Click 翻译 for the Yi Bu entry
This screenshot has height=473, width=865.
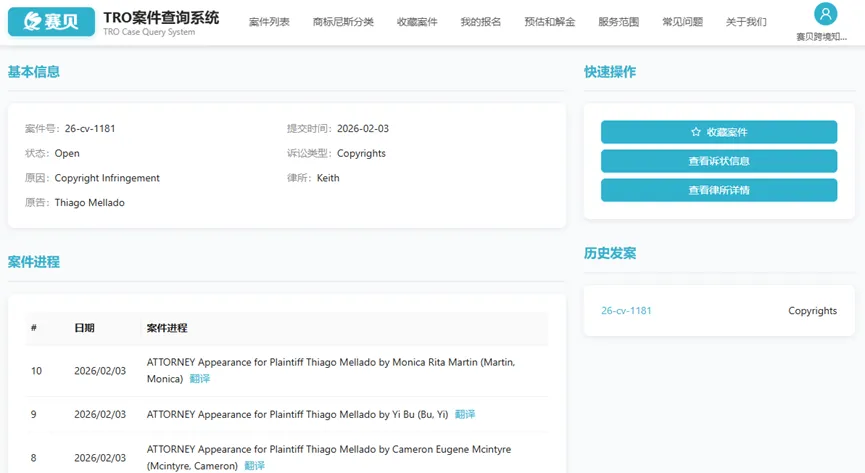465,414
